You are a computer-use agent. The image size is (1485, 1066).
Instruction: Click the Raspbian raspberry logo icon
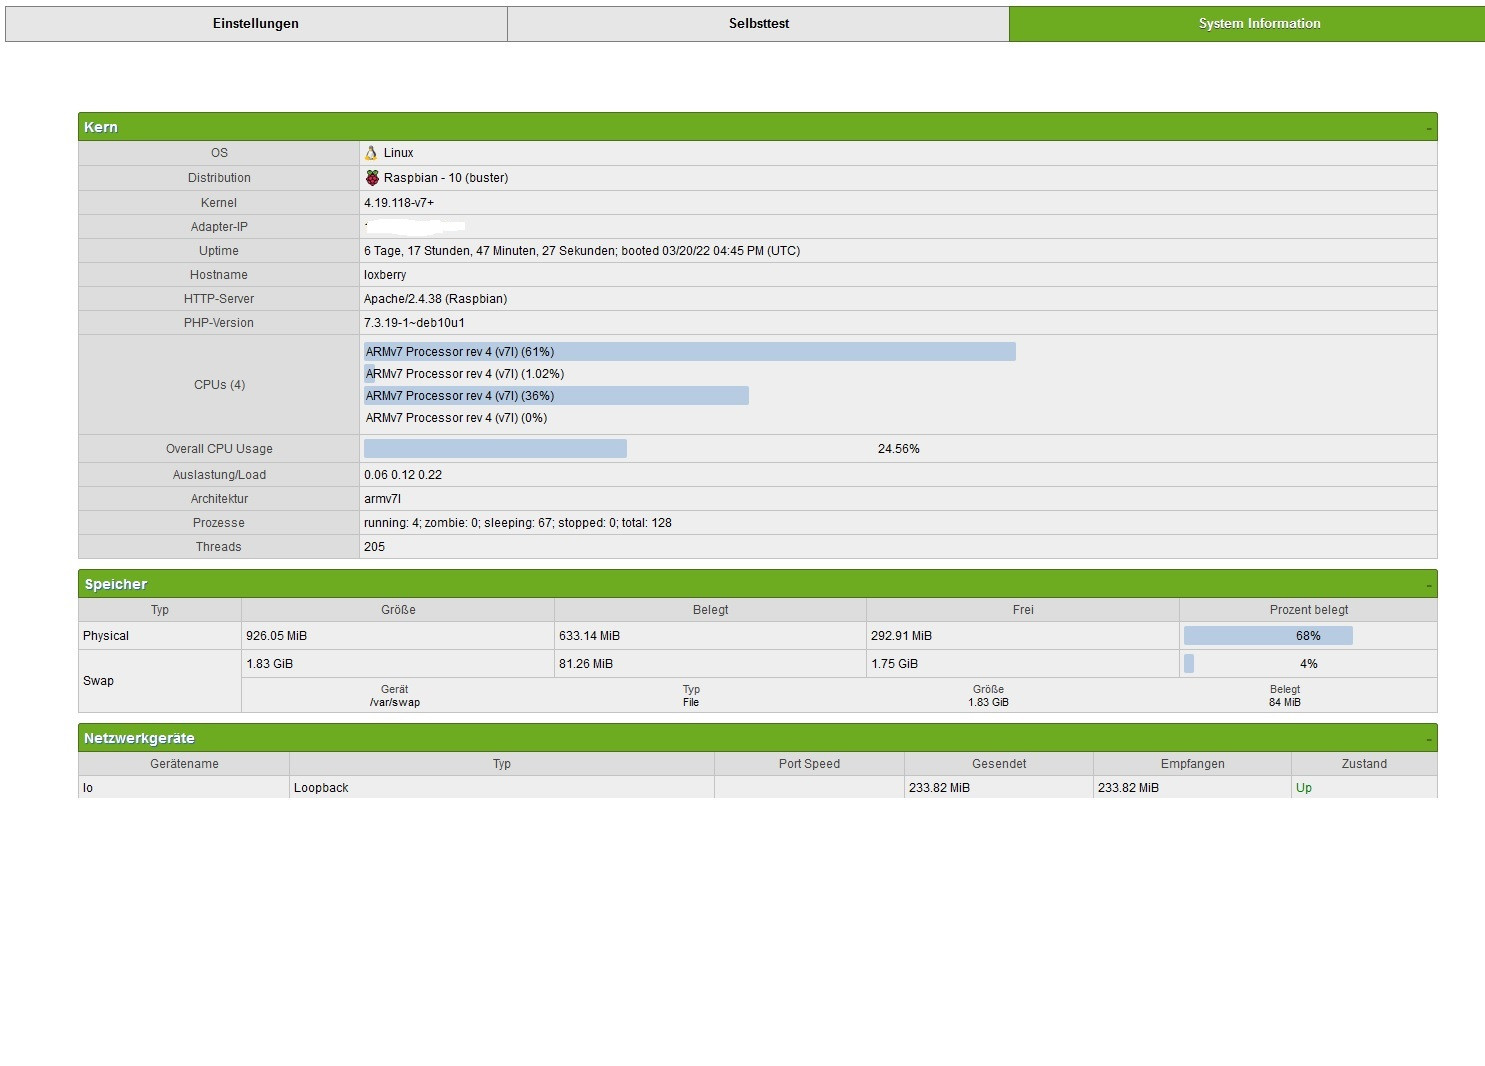coord(372,178)
